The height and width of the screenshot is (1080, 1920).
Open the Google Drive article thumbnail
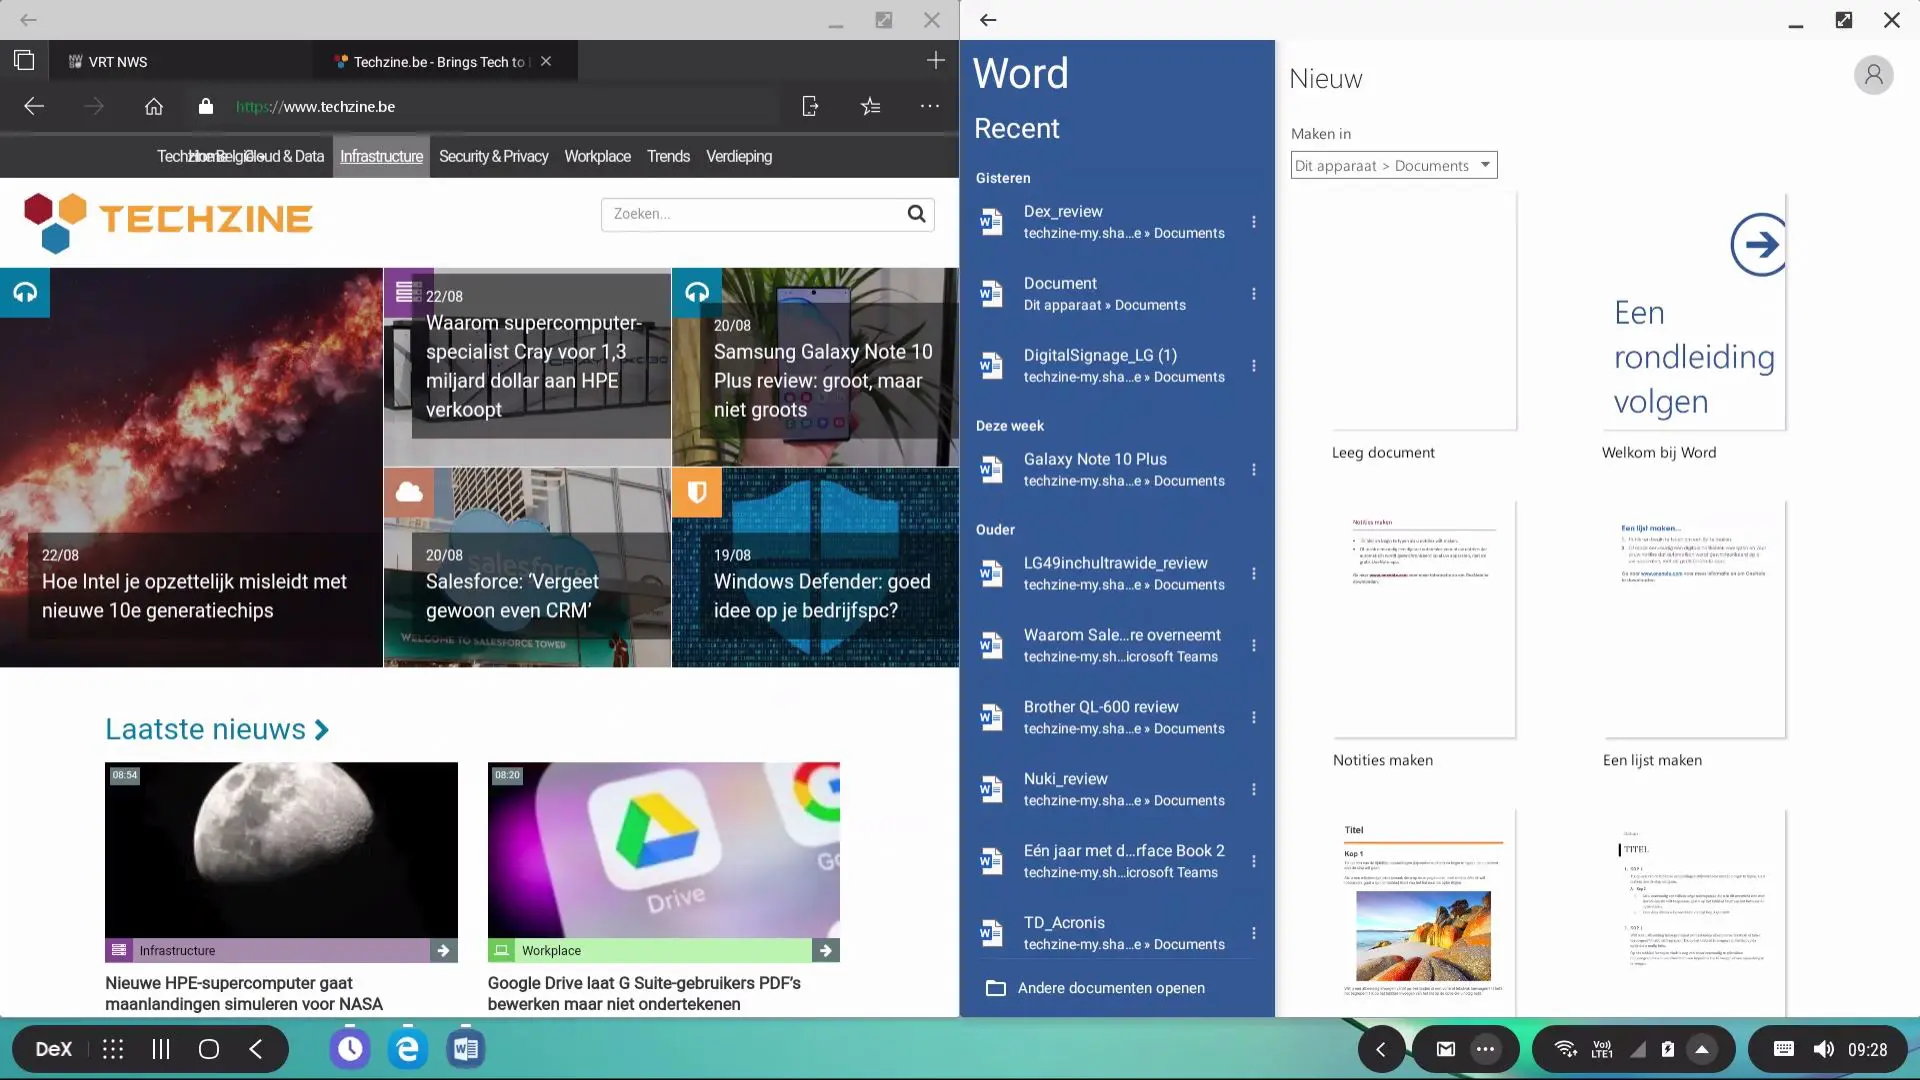[x=664, y=850]
